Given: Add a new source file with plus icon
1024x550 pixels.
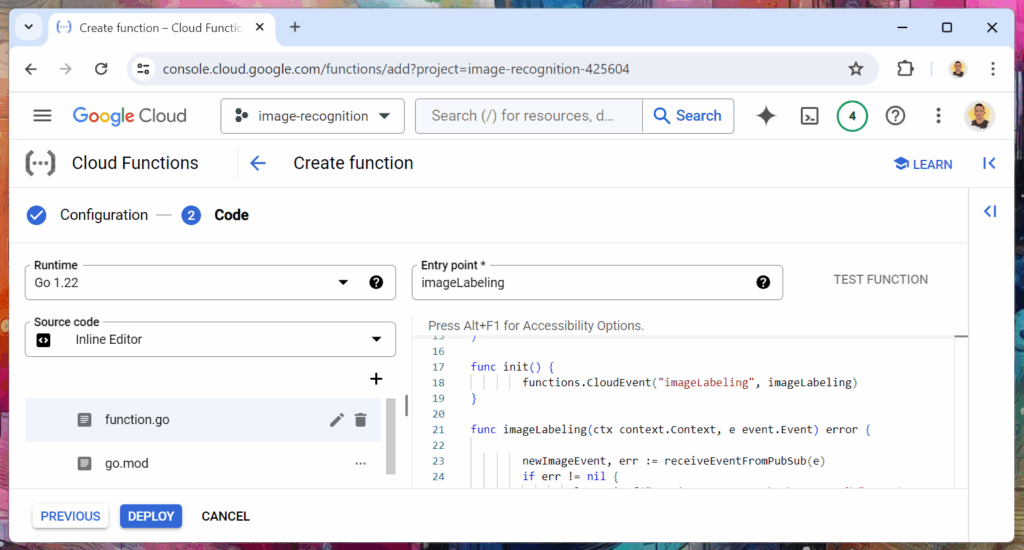Looking at the screenshot, I should [376, 379].
